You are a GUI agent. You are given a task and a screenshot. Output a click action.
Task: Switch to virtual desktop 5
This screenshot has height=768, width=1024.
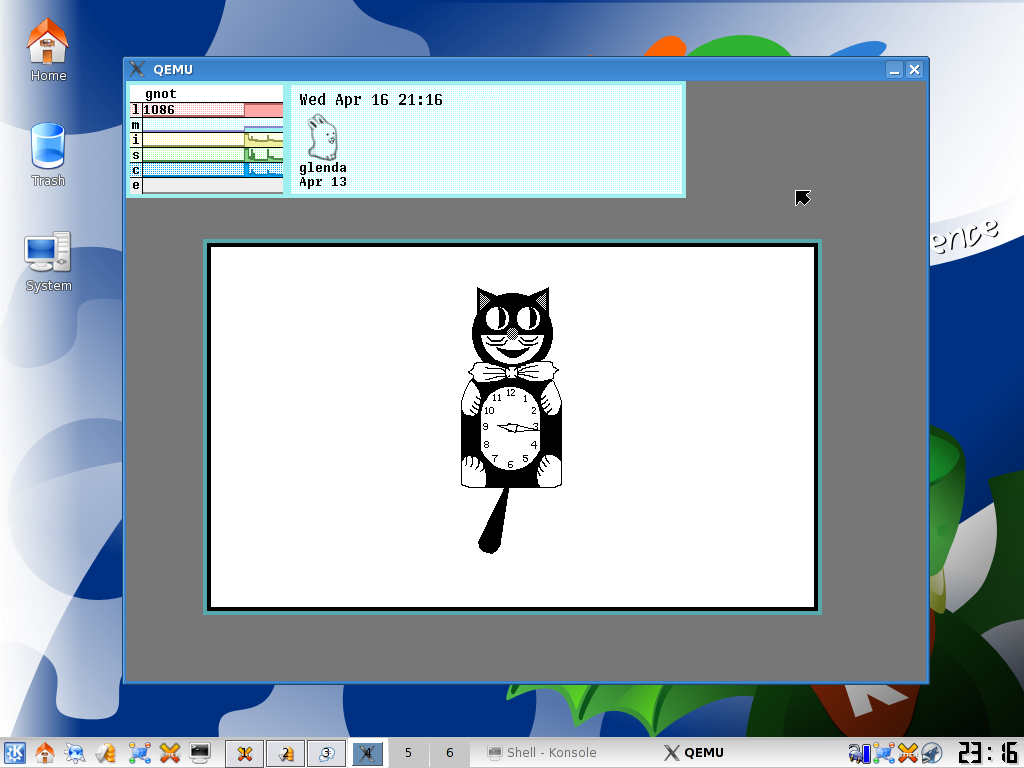click(408, 753)
